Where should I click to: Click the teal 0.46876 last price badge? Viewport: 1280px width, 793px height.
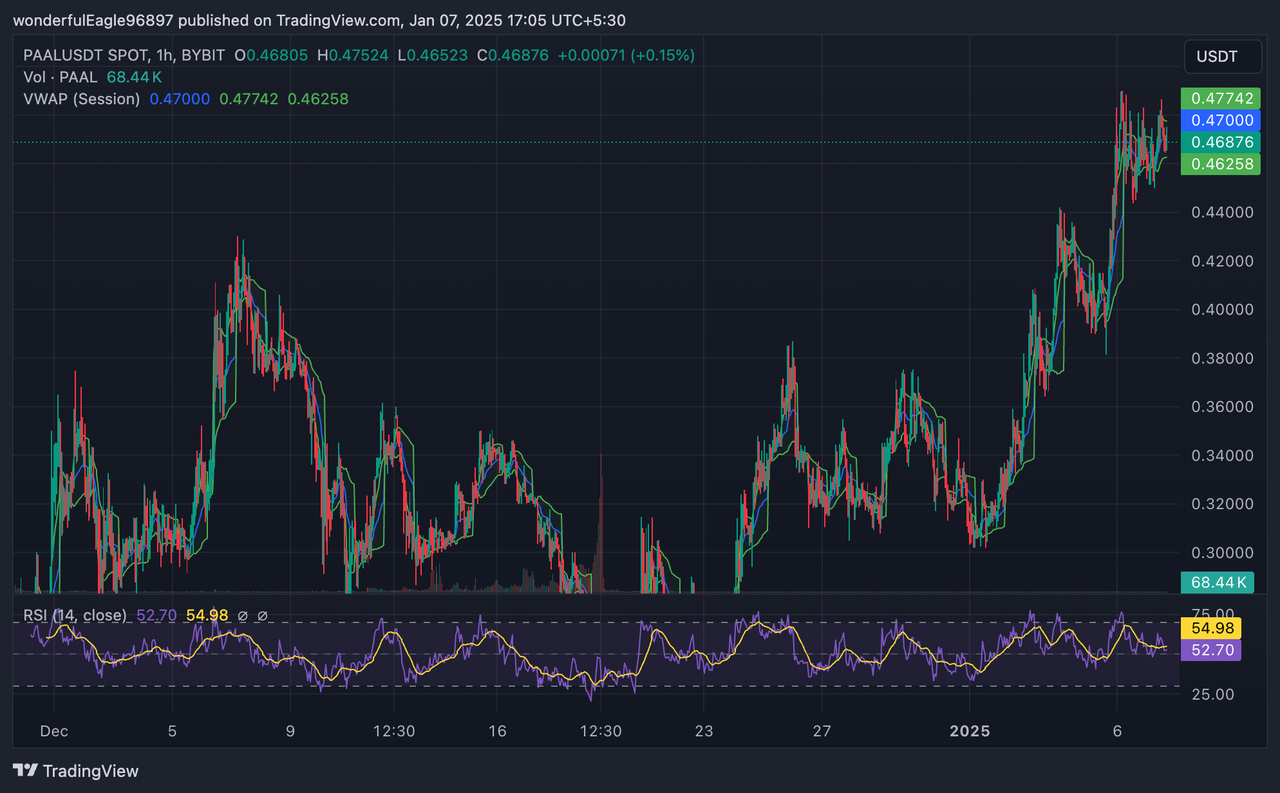1221,142
